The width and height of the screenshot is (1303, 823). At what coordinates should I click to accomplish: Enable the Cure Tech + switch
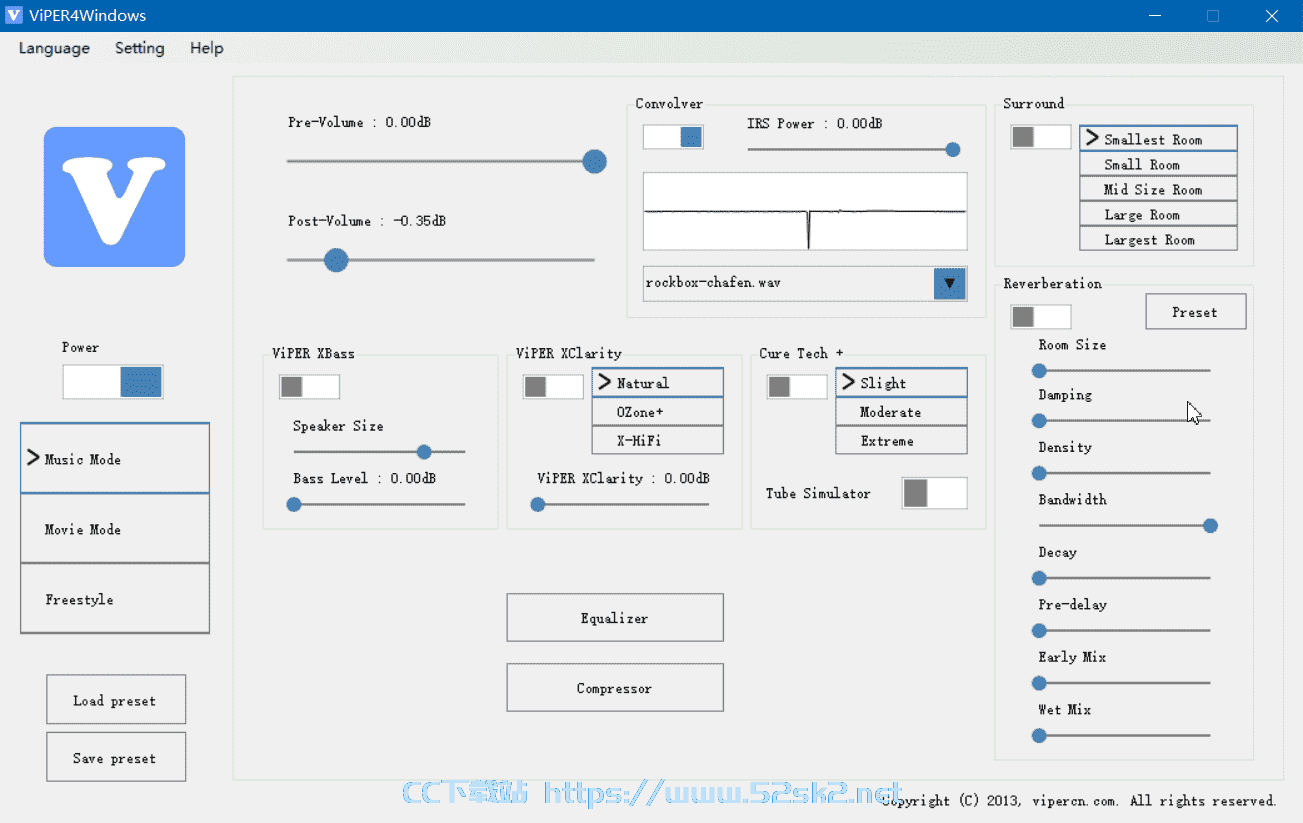tap(797, 386)
